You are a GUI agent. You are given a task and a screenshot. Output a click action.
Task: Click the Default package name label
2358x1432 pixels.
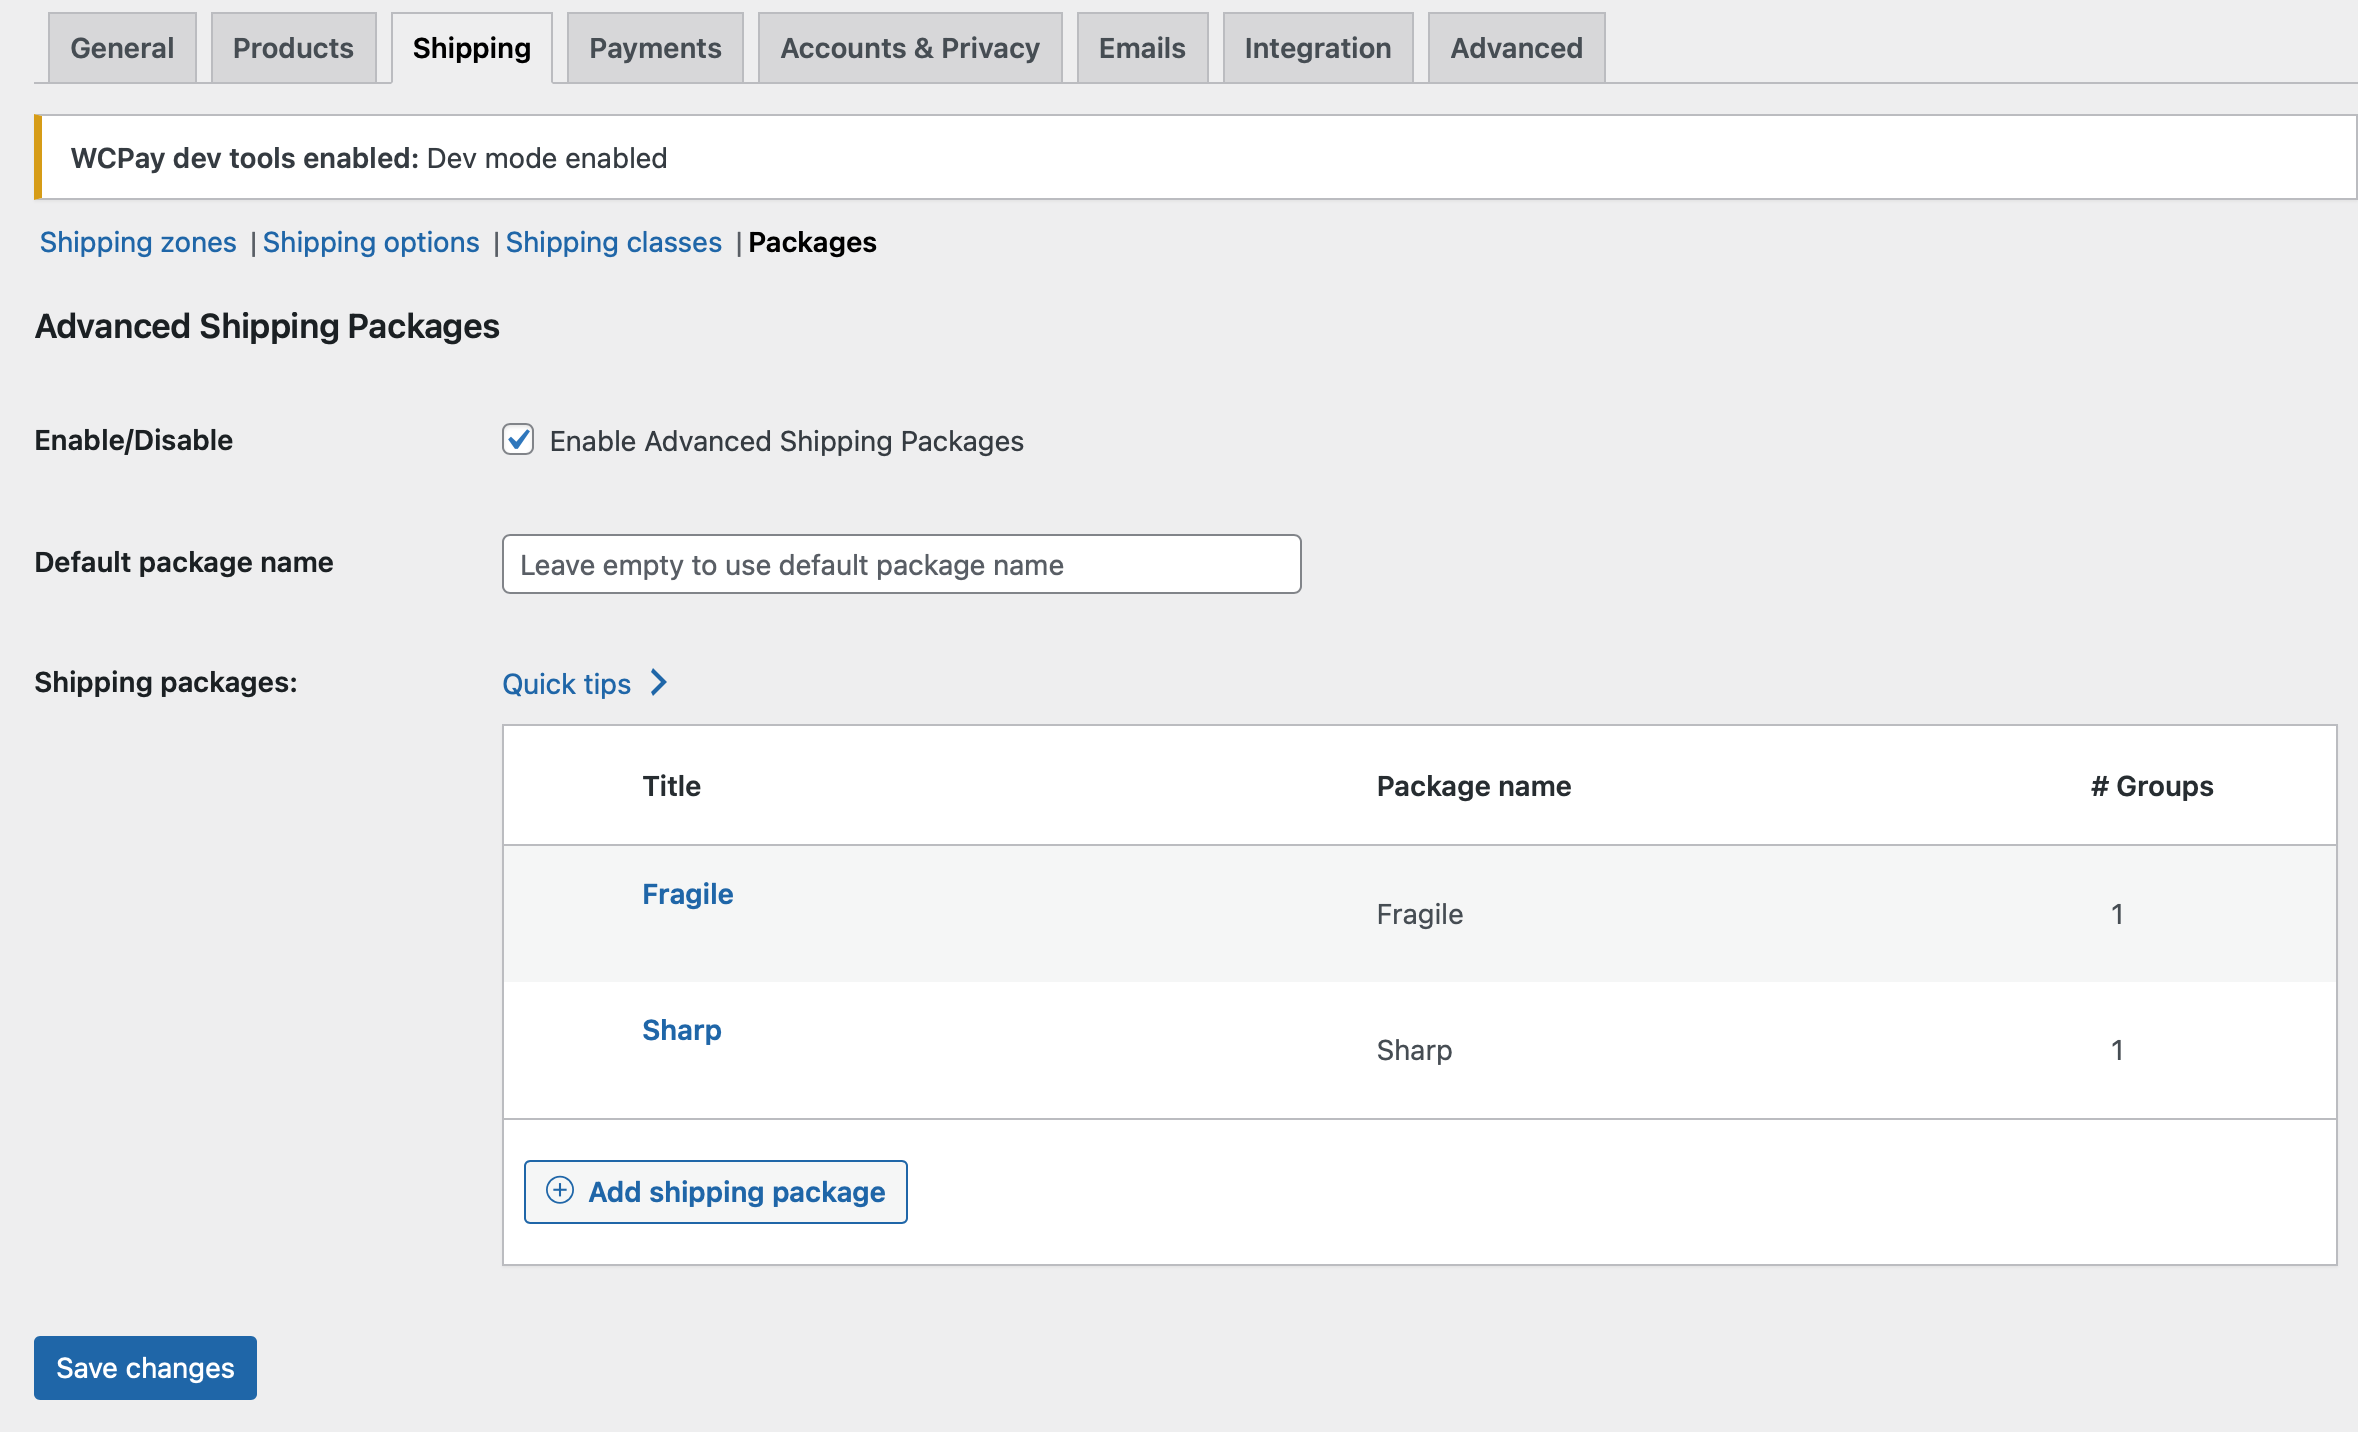184,562
